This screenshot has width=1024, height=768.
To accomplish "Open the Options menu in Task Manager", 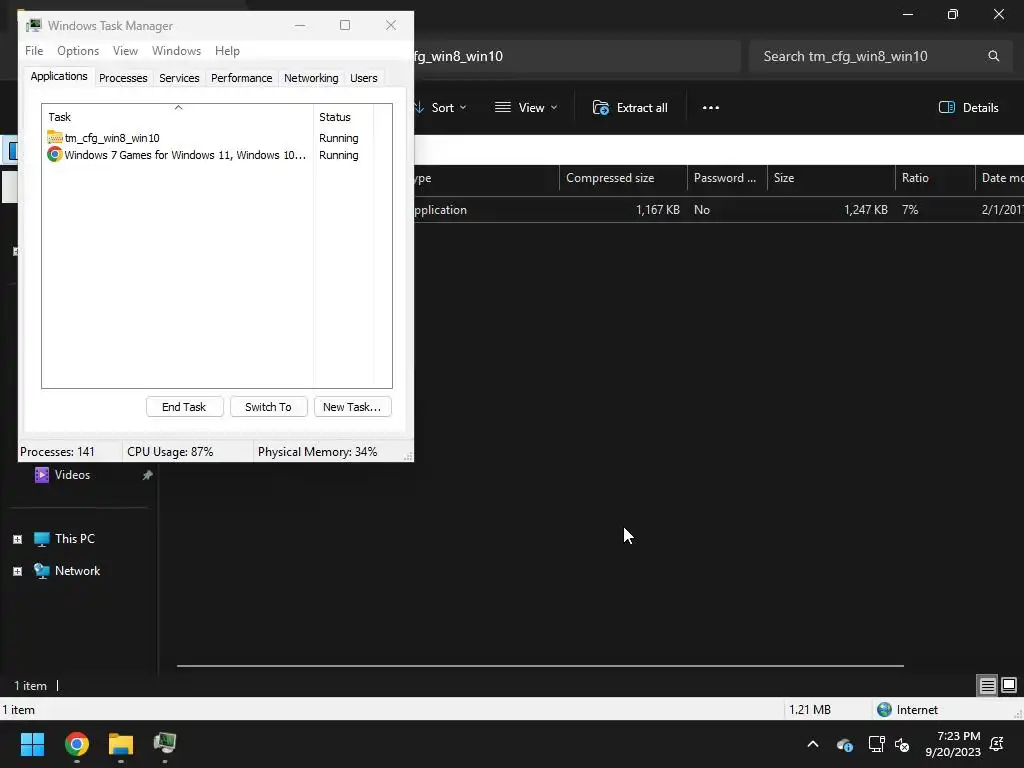I will [x=78, y=51].
